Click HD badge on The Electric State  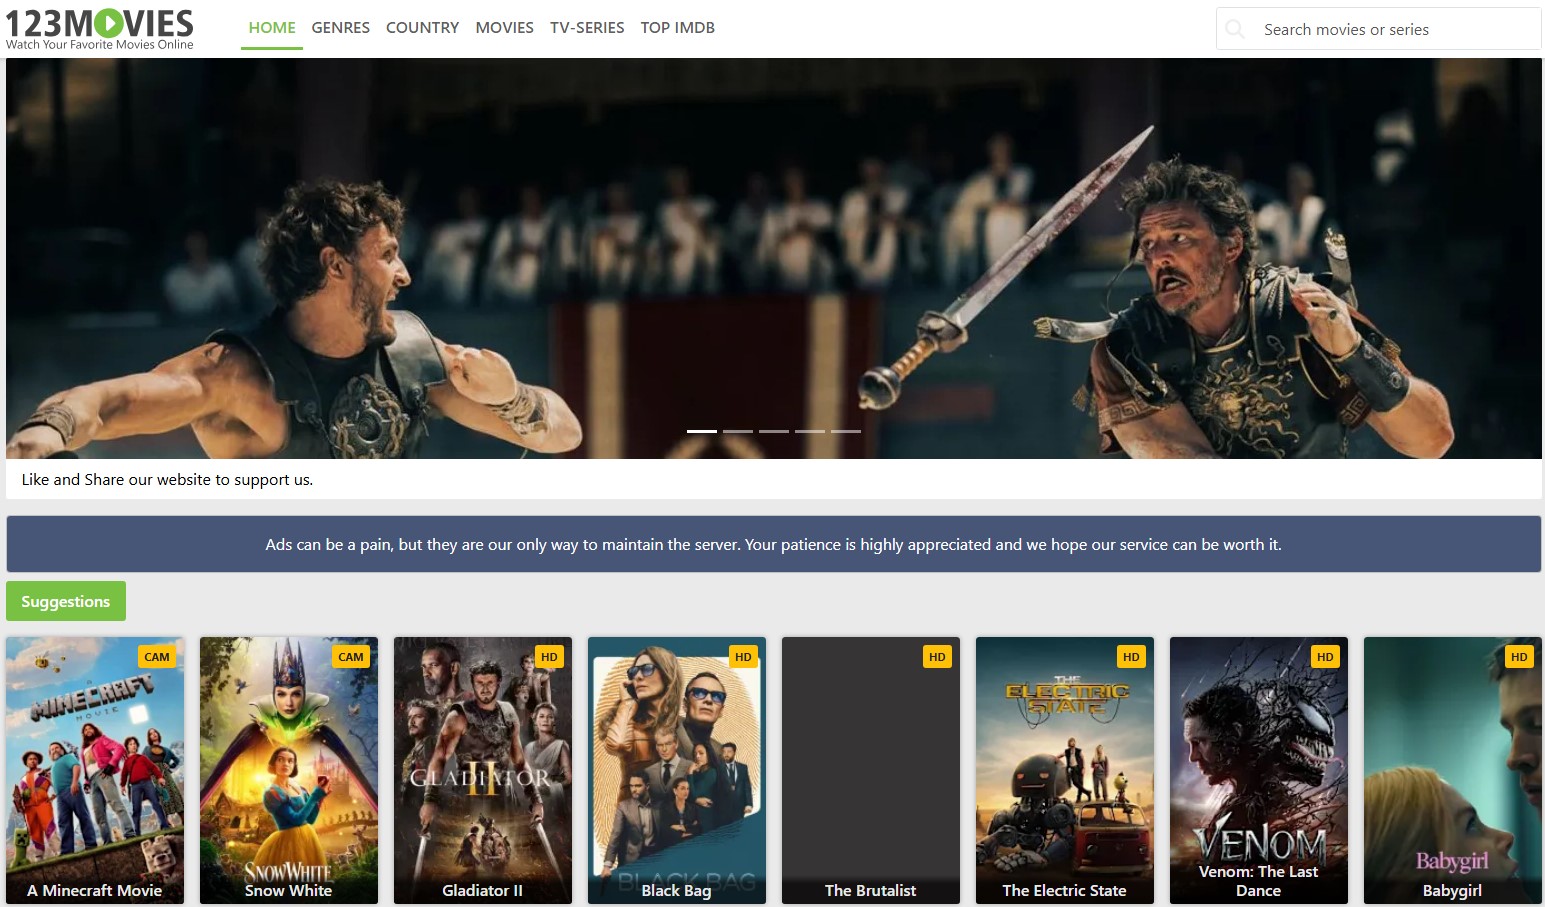coord(1131,657)
